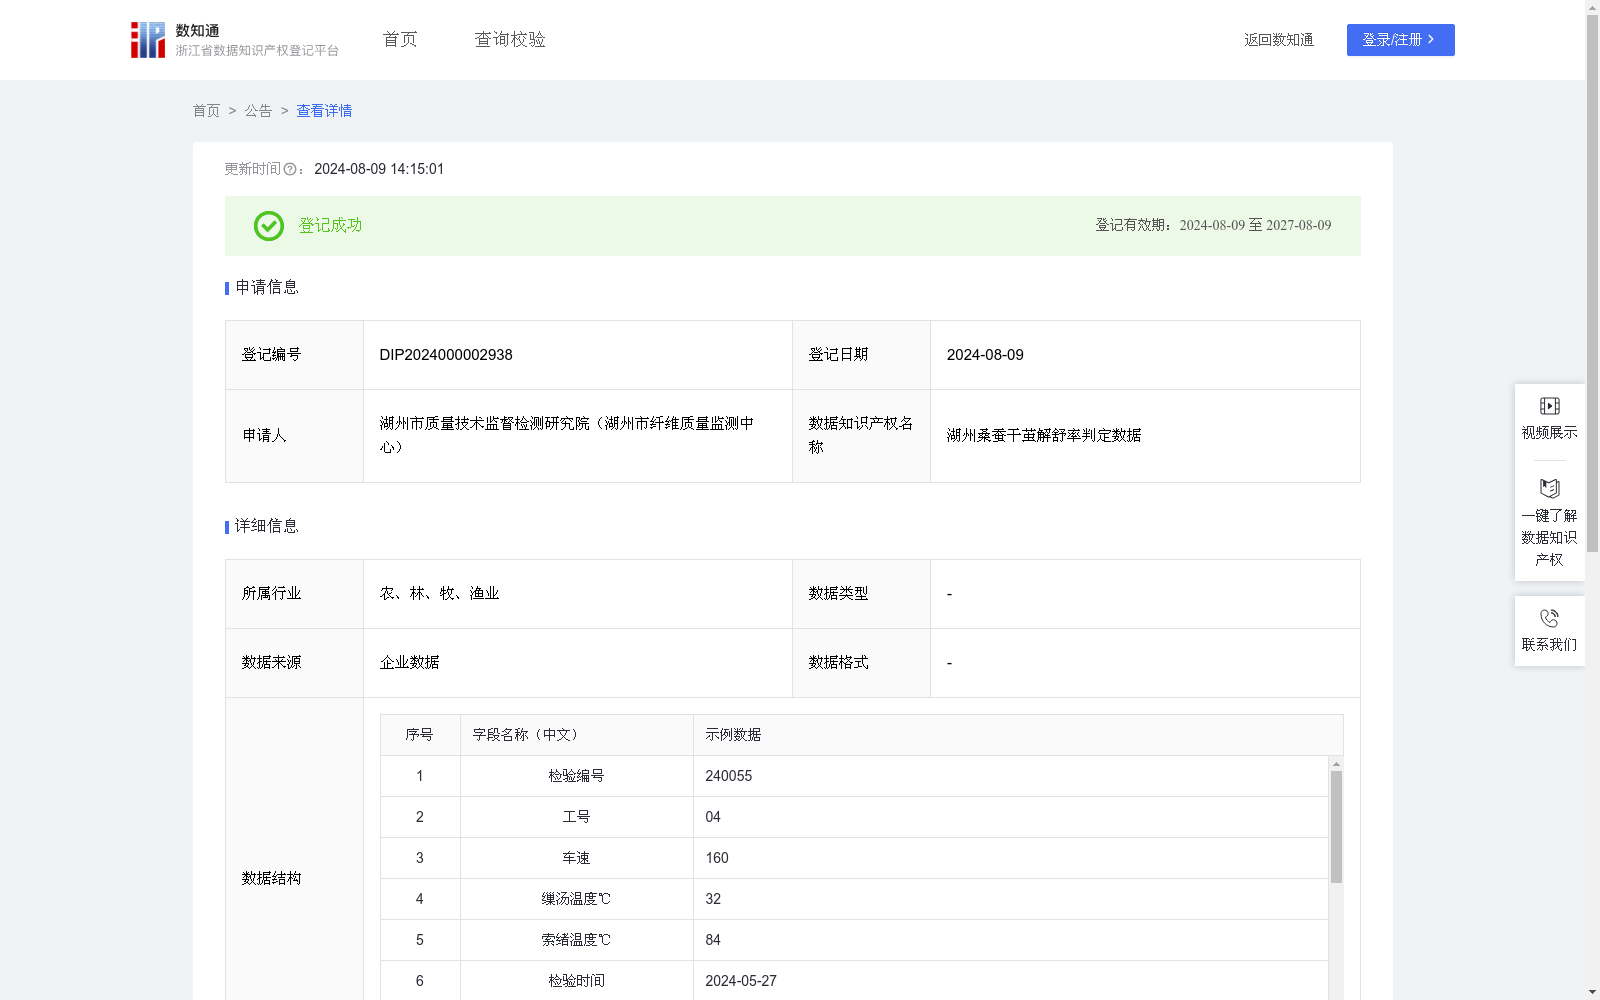The height and width of the screenshot is (1000, 1600).
Task: Click sample value 240055
Action: coord(728,776)
